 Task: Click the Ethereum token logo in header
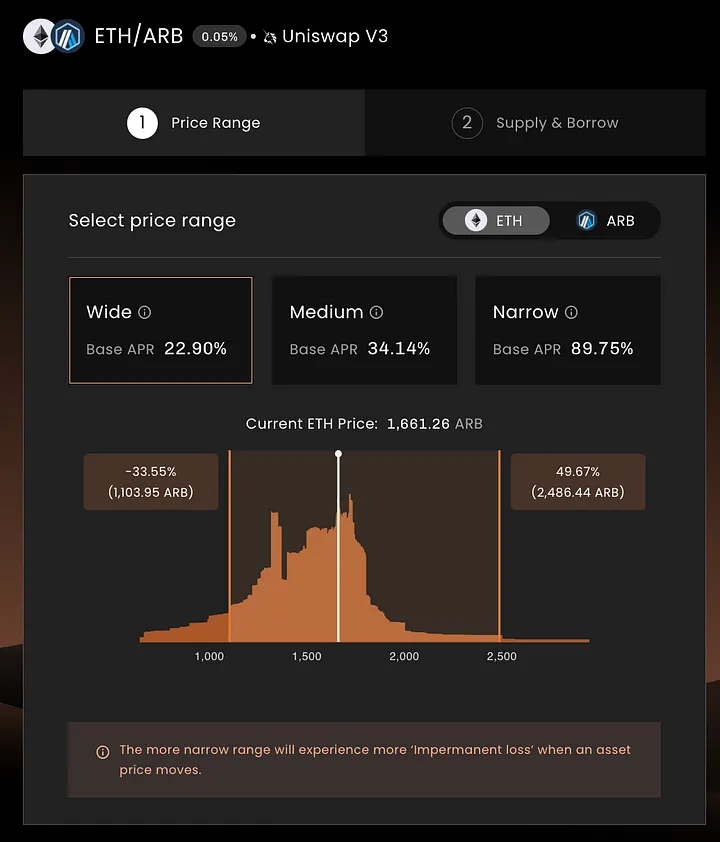(x=40, y=37)
